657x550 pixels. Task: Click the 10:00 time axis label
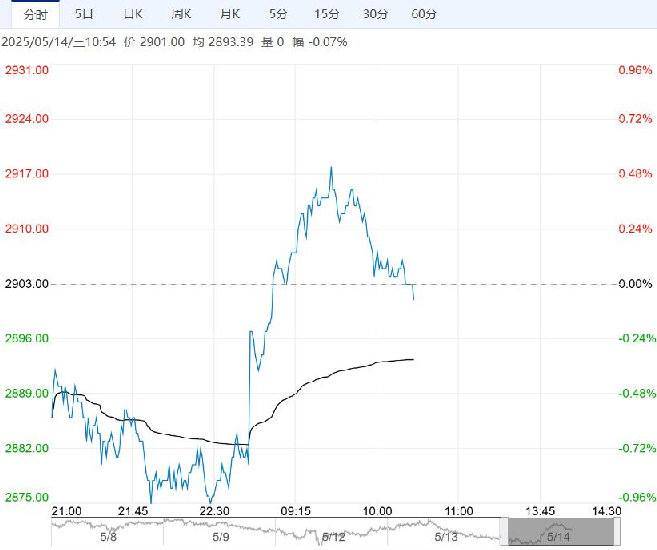377,511
